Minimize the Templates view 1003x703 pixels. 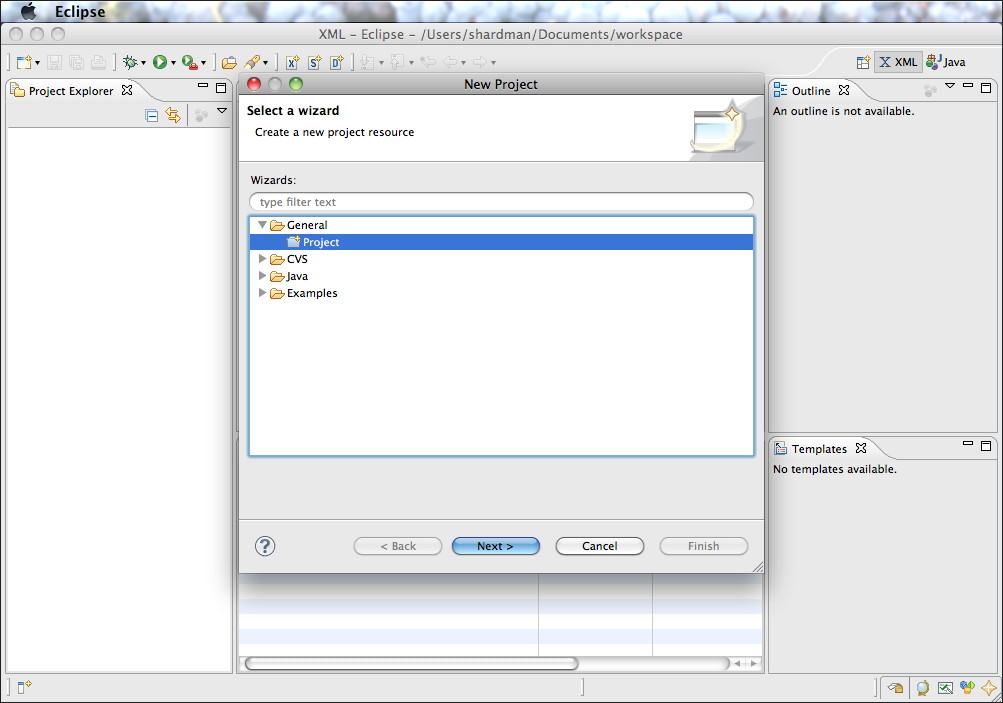[968, 443]
